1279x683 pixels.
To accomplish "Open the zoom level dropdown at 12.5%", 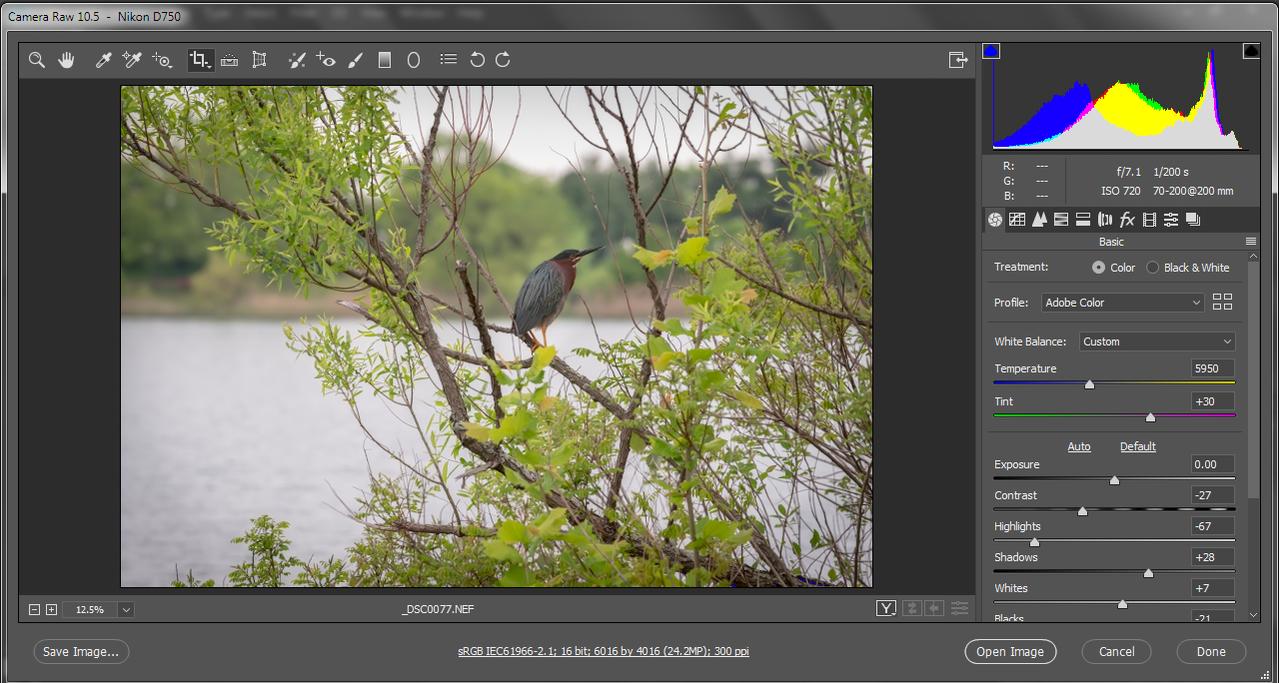I will click(x=126, y=609).
